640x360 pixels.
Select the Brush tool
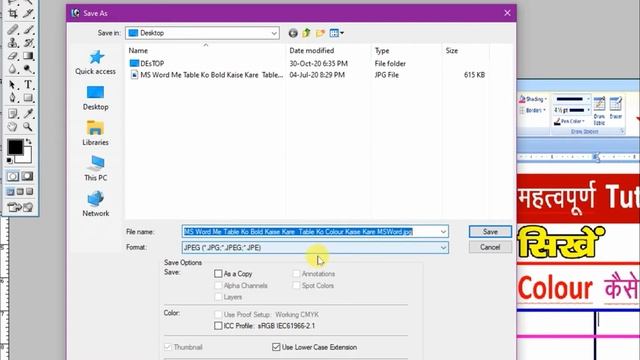28,29
